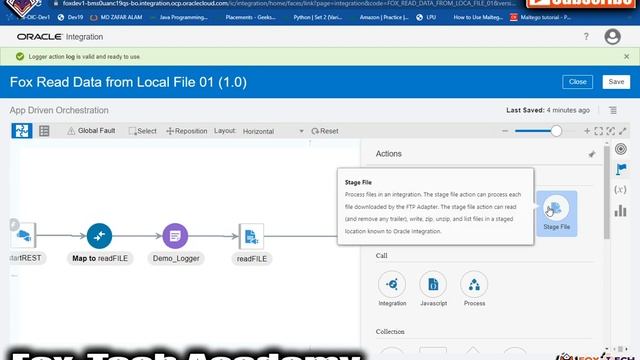Activate the Reposition tool
Screen dimensions: 640x360
click(187, 131)
